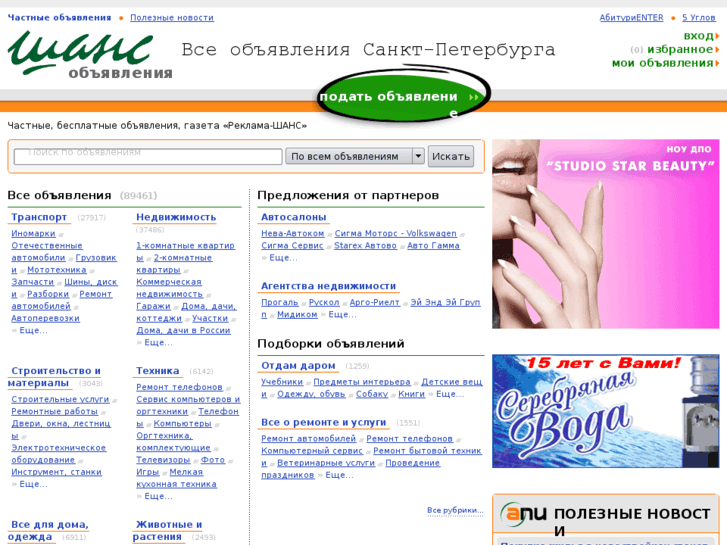The image size is (727, 545).
Task: Open Starex Автово partner link
Action: coord(365,245)
